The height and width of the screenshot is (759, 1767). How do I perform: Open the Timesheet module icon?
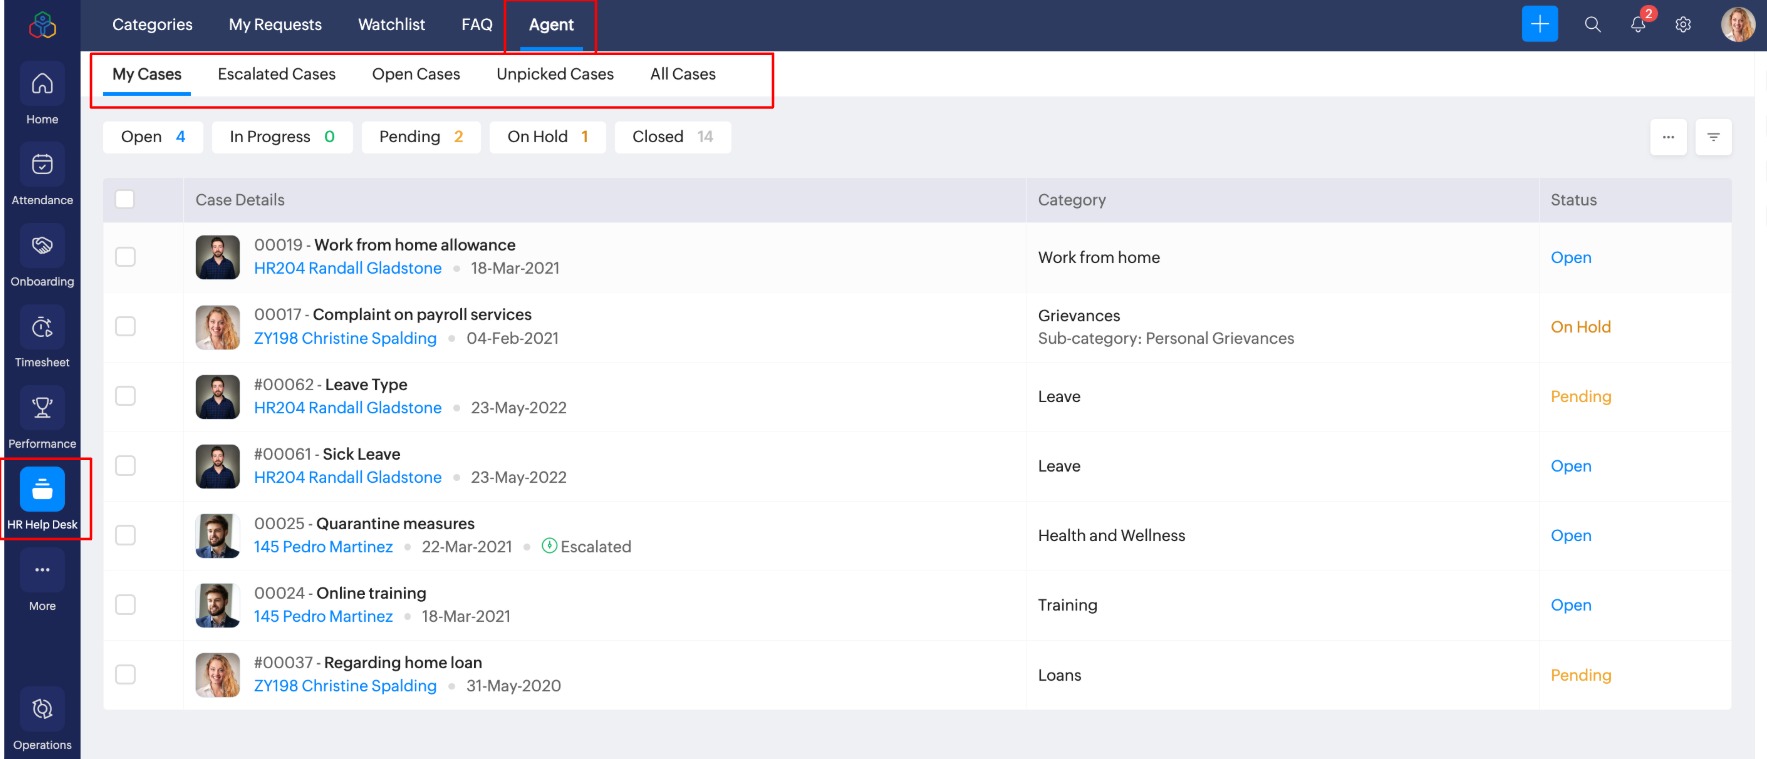click(x=42, y=327)
